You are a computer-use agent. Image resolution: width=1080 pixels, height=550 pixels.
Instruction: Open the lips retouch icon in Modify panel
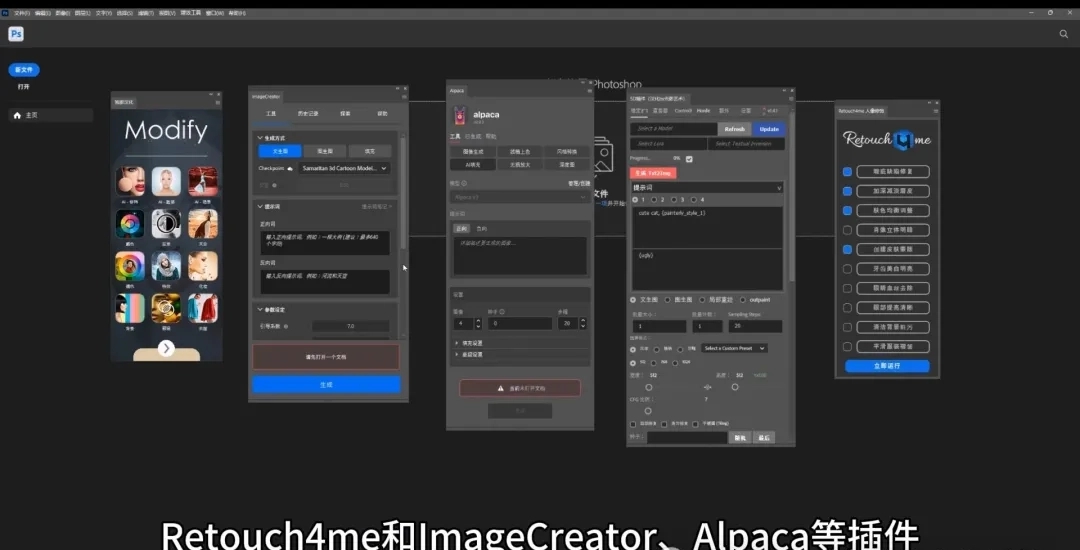point(130,181)
